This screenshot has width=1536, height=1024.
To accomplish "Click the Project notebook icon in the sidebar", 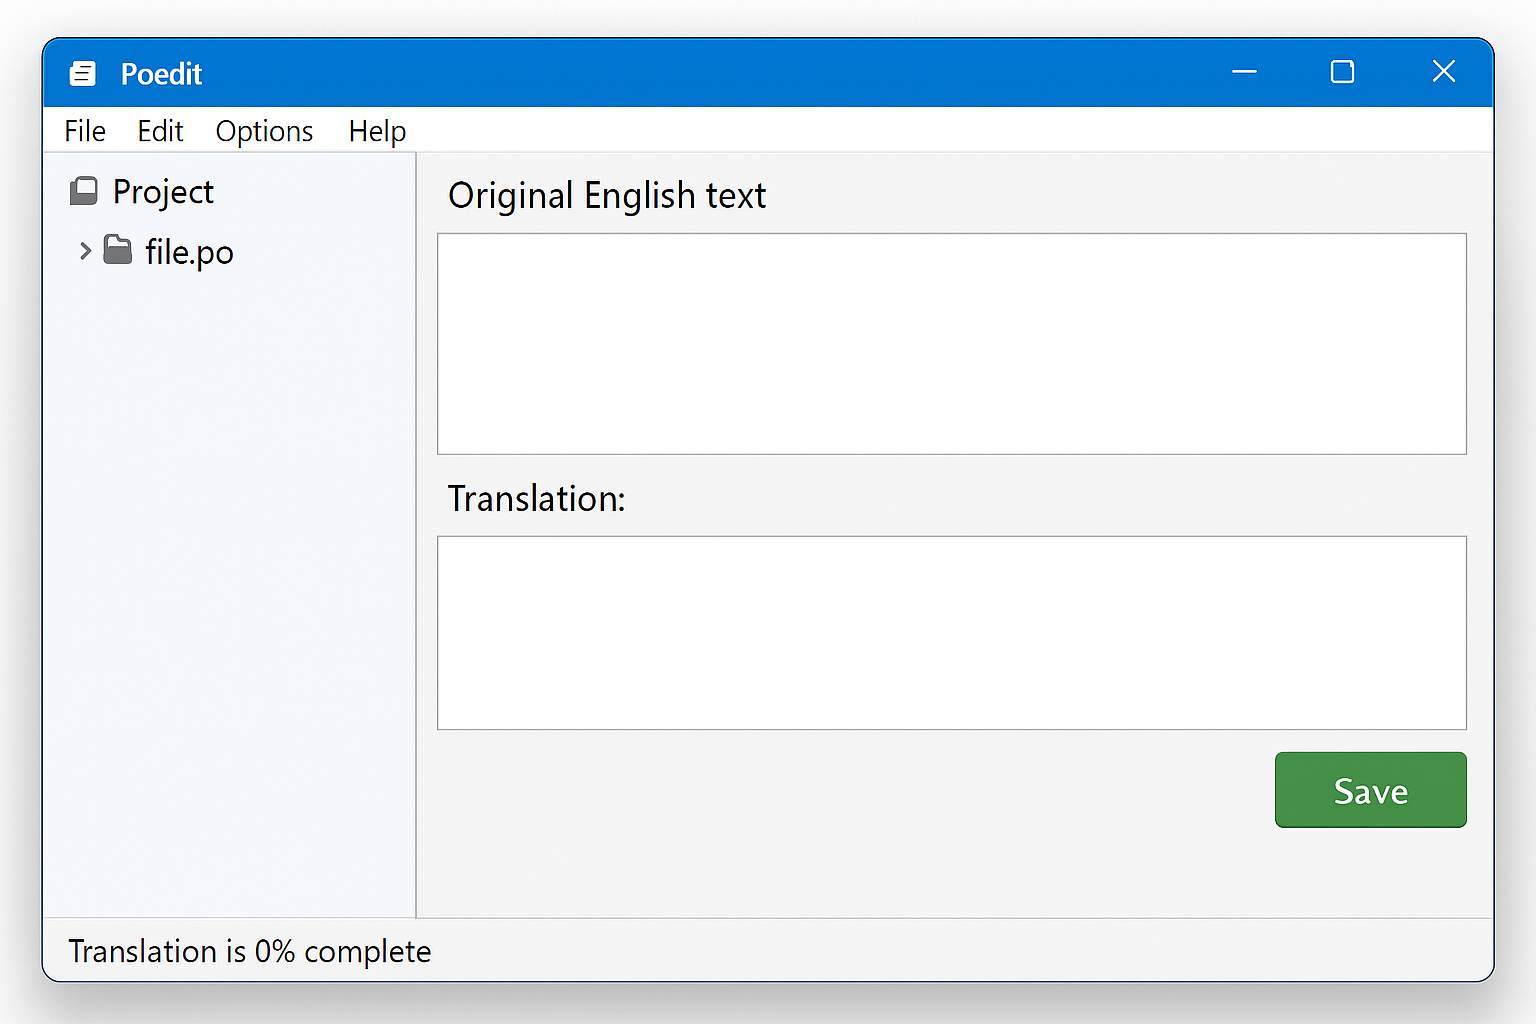I will pyautogui.click(x=85, y=190).
